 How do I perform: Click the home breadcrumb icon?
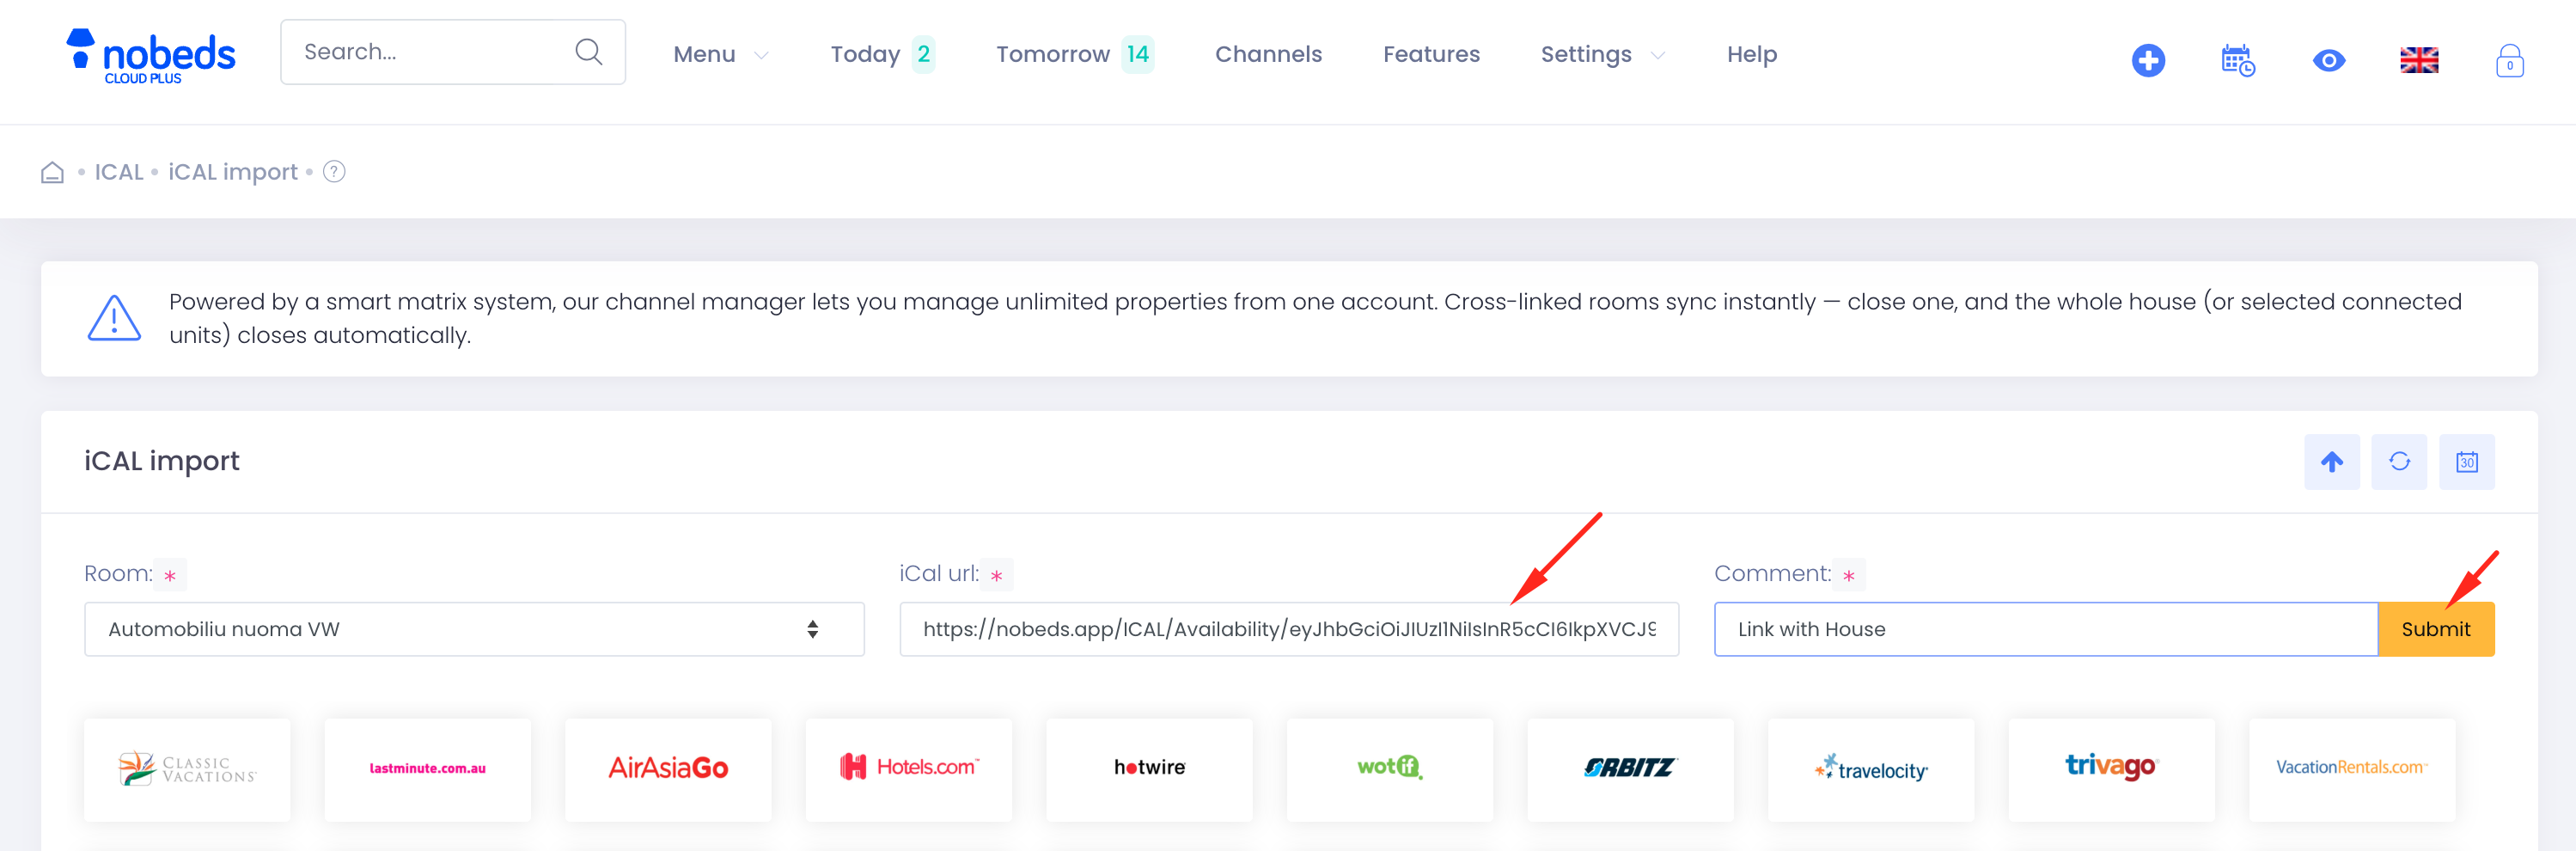click(52, 173)
